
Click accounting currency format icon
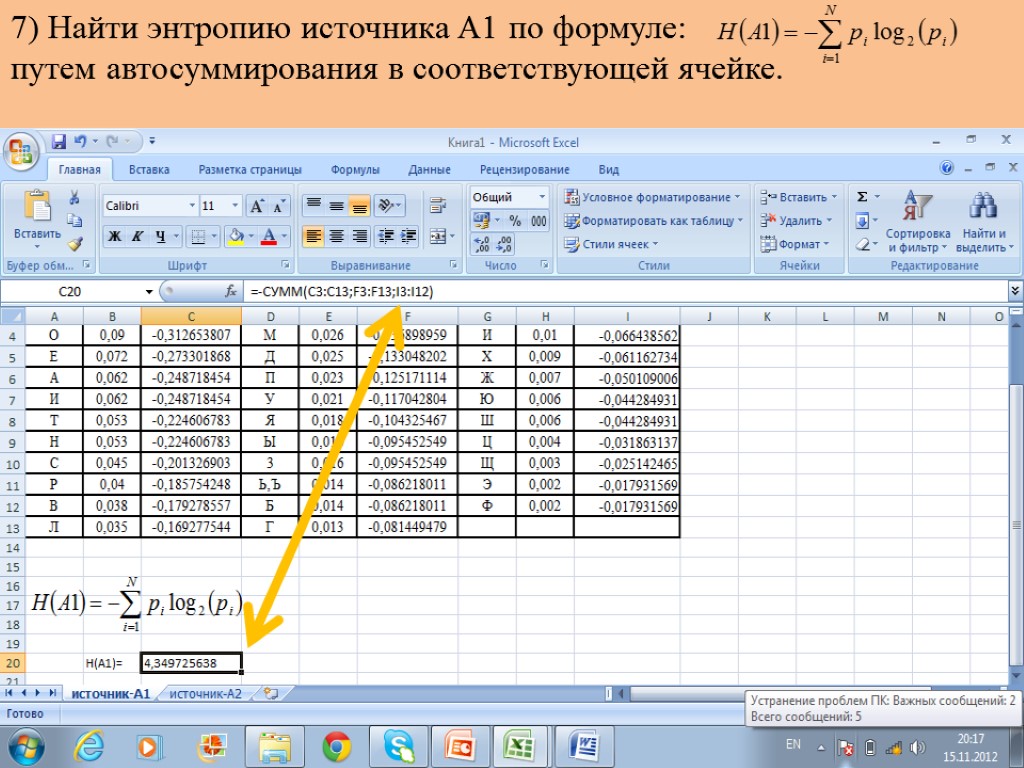(x=481, y=221)
